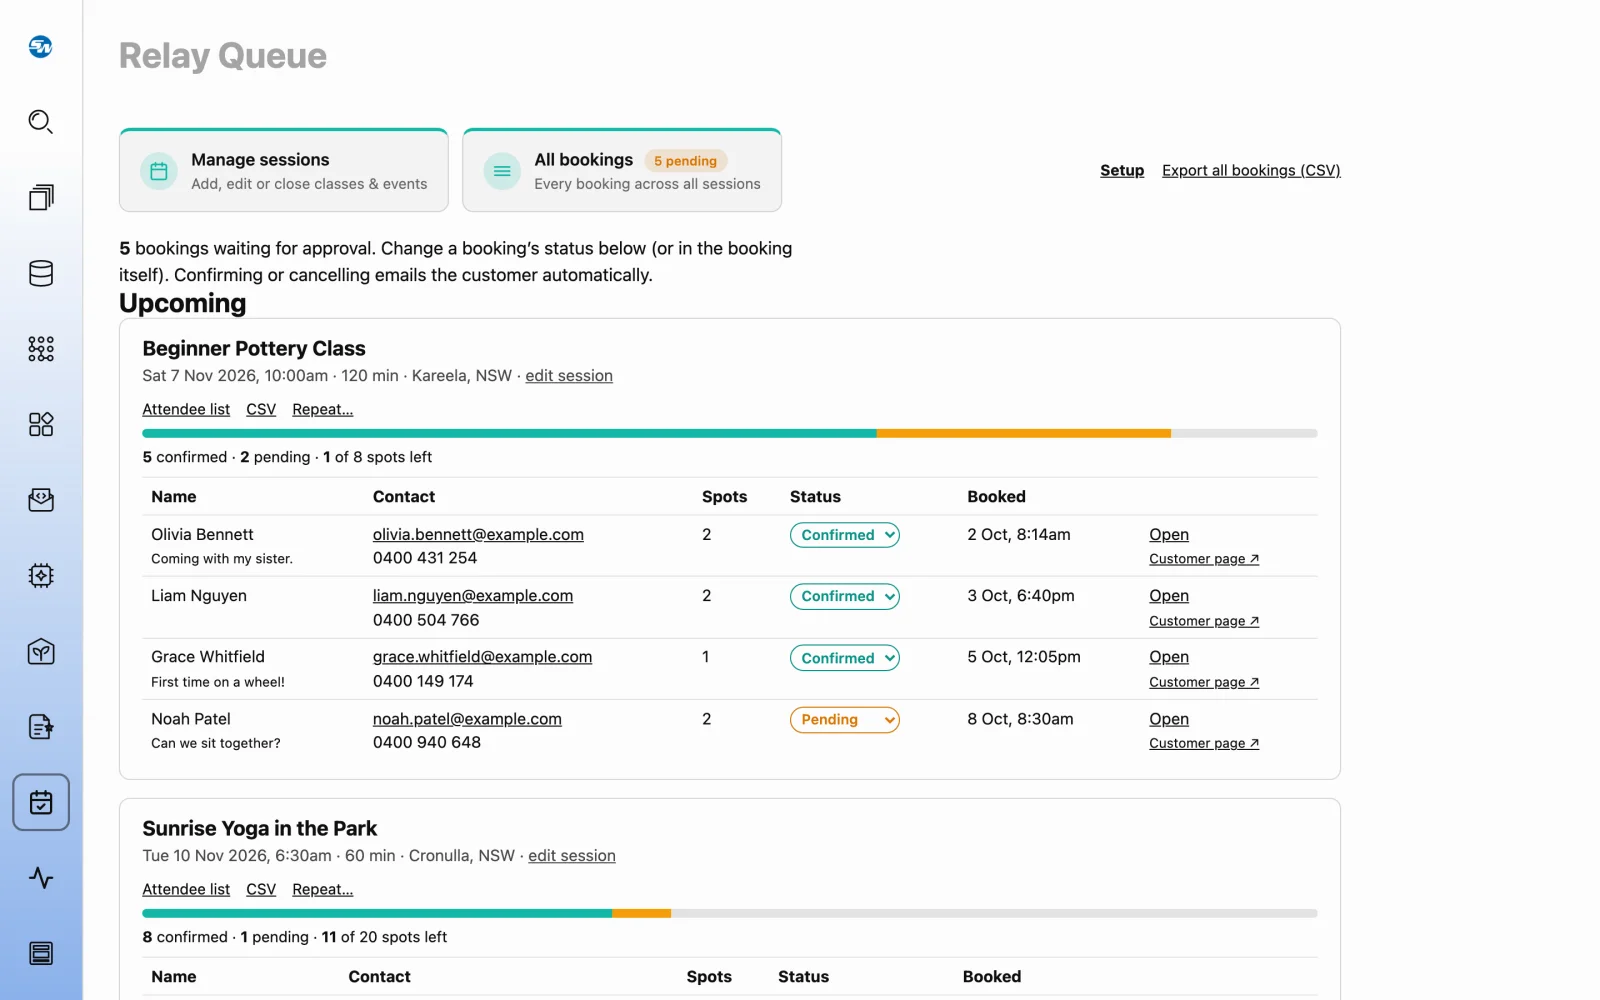Open the nine-dot grid icon in the sidebar
The height and width of the screenshot is (1000, 1600).
pyautogui.click(x=41, y=349)
